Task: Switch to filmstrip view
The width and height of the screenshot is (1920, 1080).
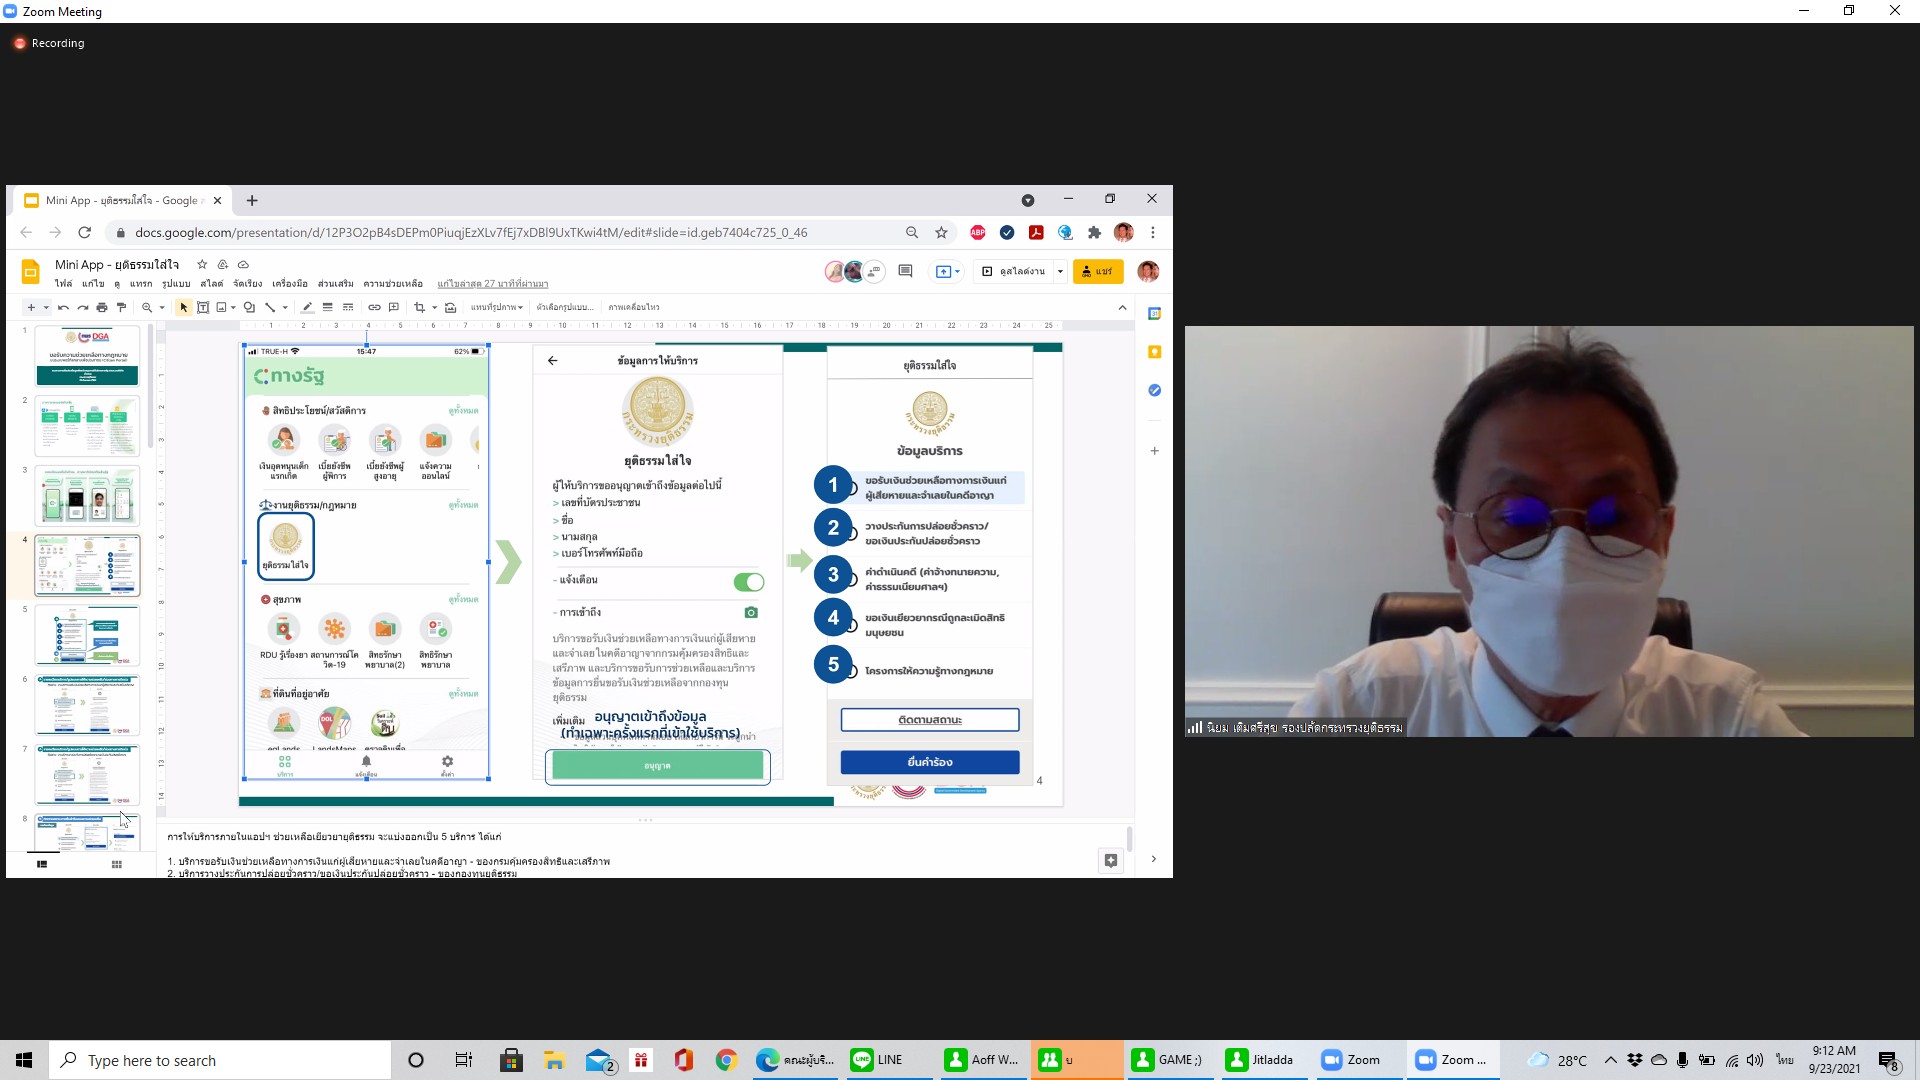Action: pos(42,864)
